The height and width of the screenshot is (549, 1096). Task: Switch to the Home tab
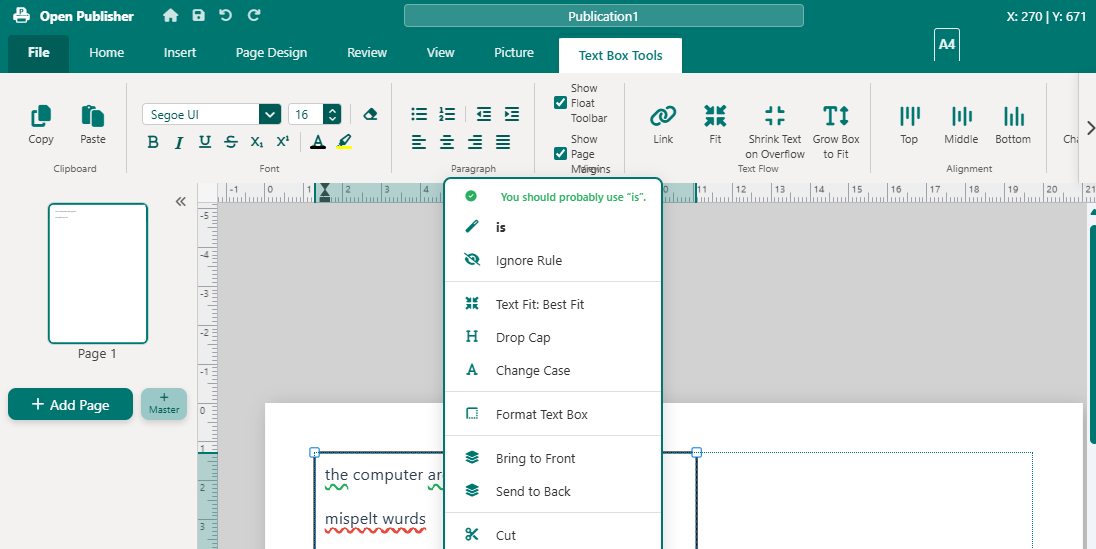(106, 53)
